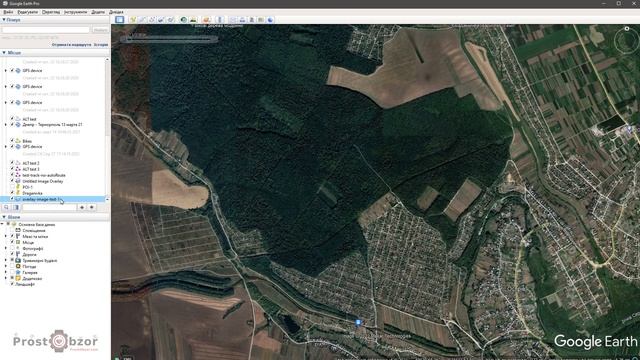Toggle the Untitled Image Overlay checkbox
Screen dimensions: 640x360
[12, 181]
